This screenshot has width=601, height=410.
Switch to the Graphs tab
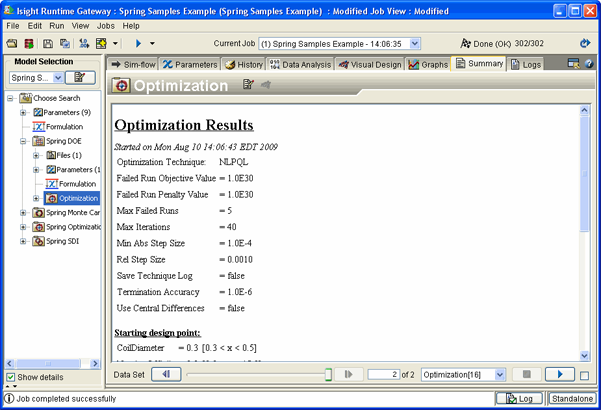pos(428,64)
